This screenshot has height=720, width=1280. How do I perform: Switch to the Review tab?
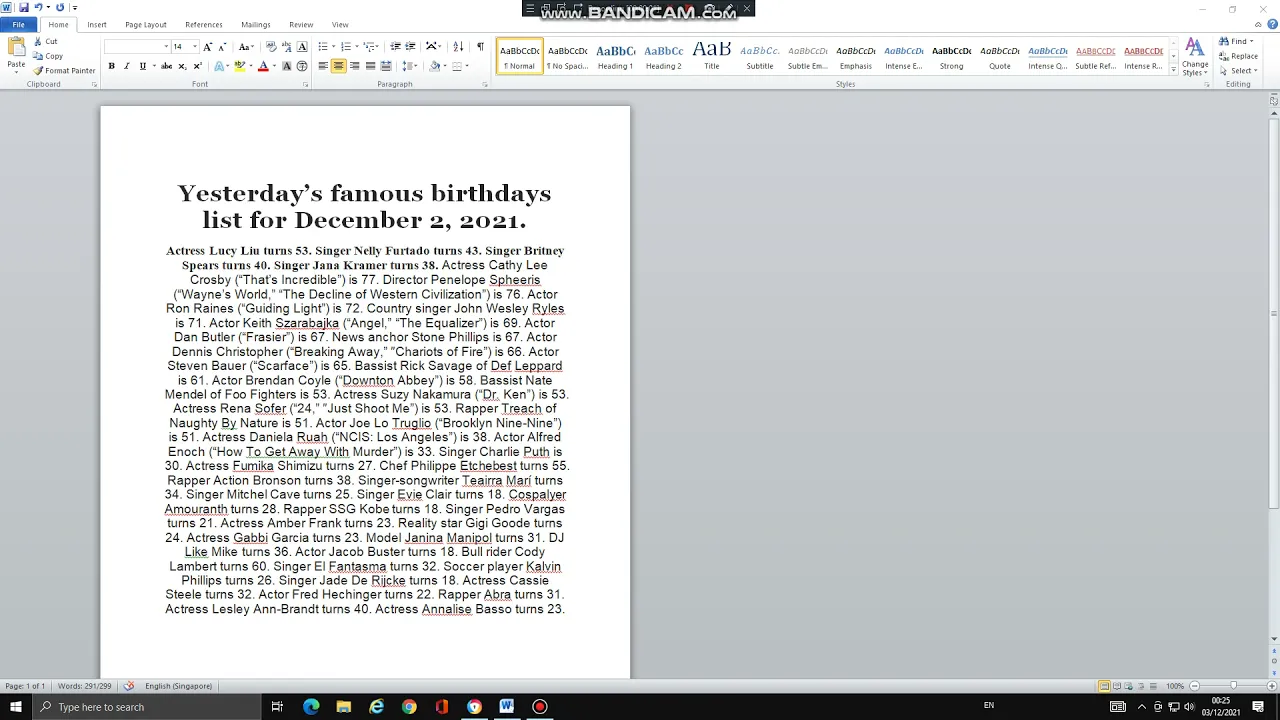pos(301,24)
